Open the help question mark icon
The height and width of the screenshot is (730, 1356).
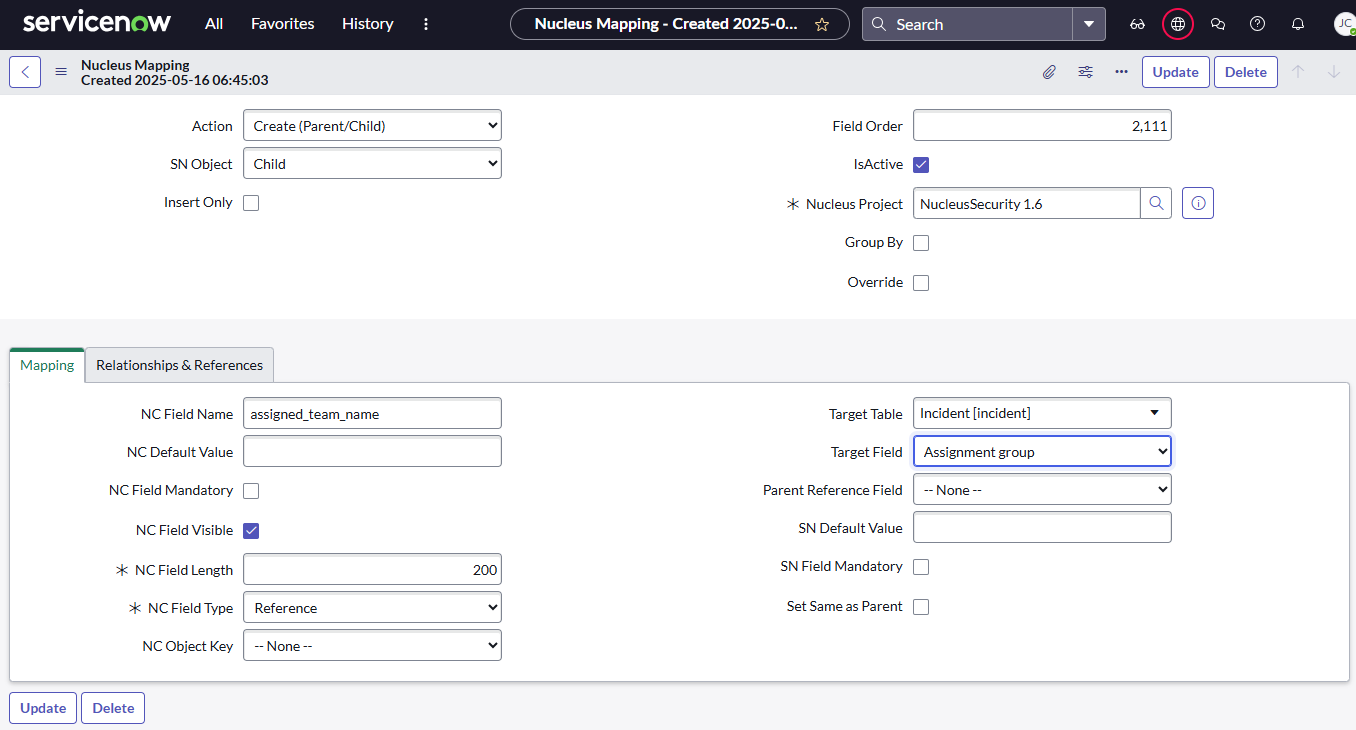tap(1258, 24)
